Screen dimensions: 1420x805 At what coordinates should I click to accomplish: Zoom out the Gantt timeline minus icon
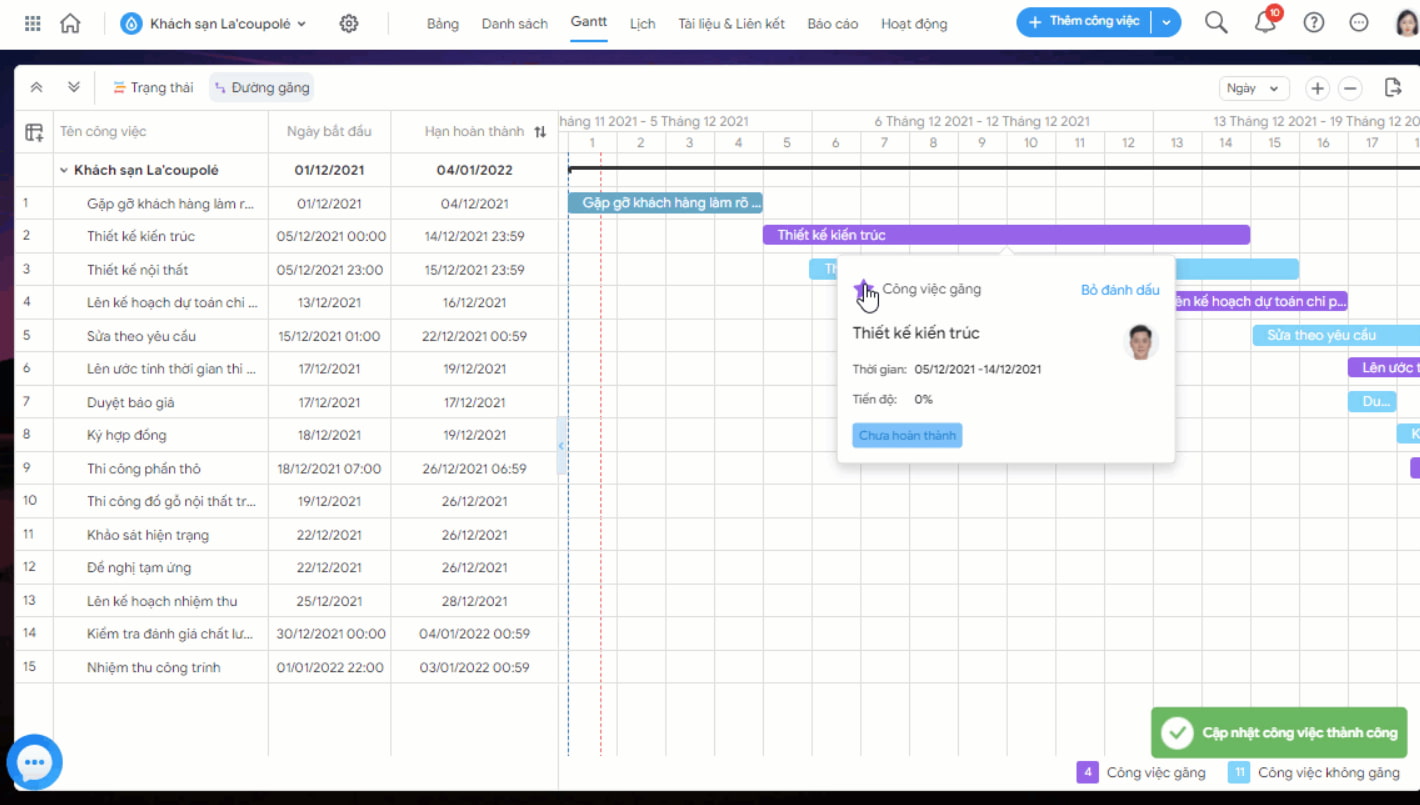point(1350,88)
